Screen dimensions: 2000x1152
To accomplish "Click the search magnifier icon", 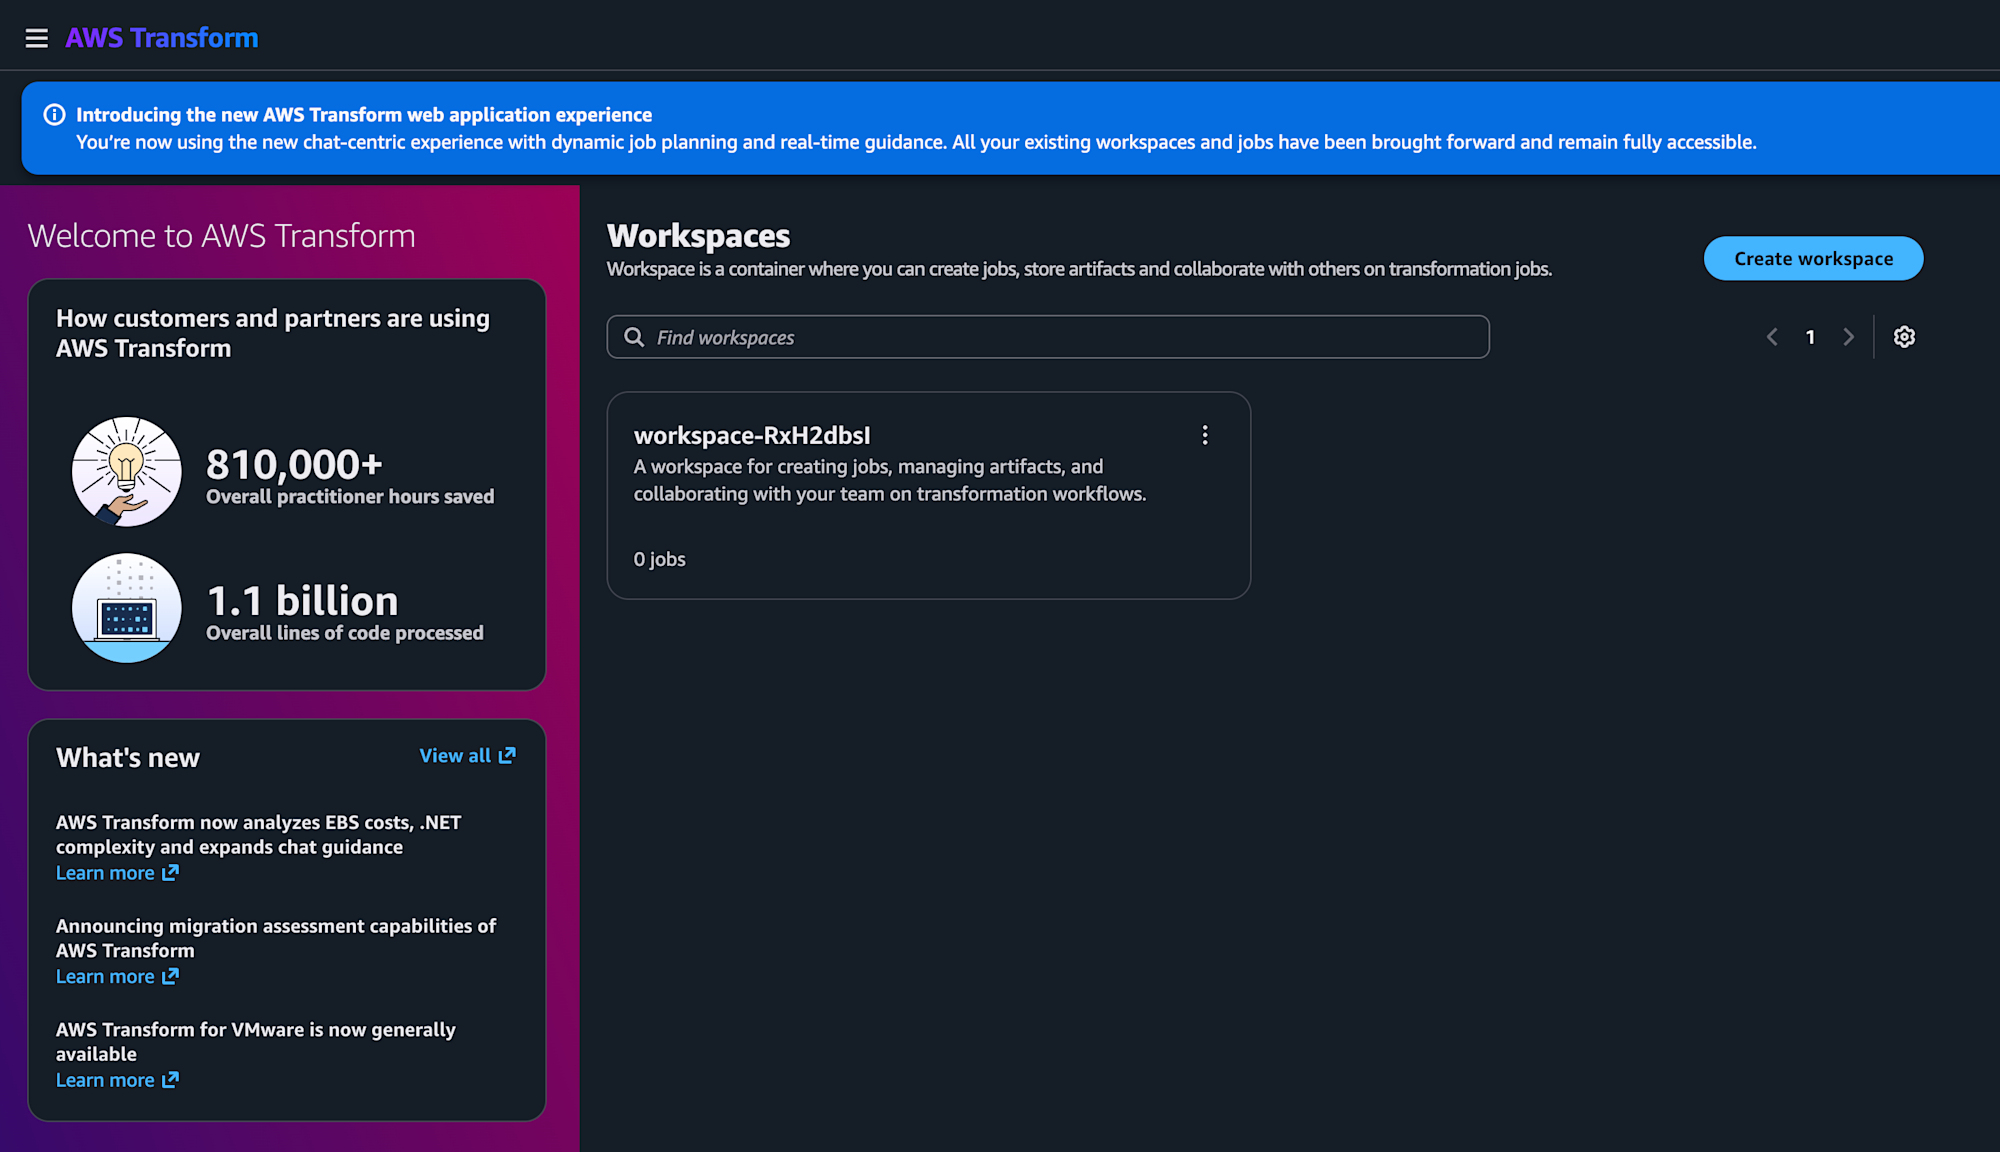I will tap(634, 337).
